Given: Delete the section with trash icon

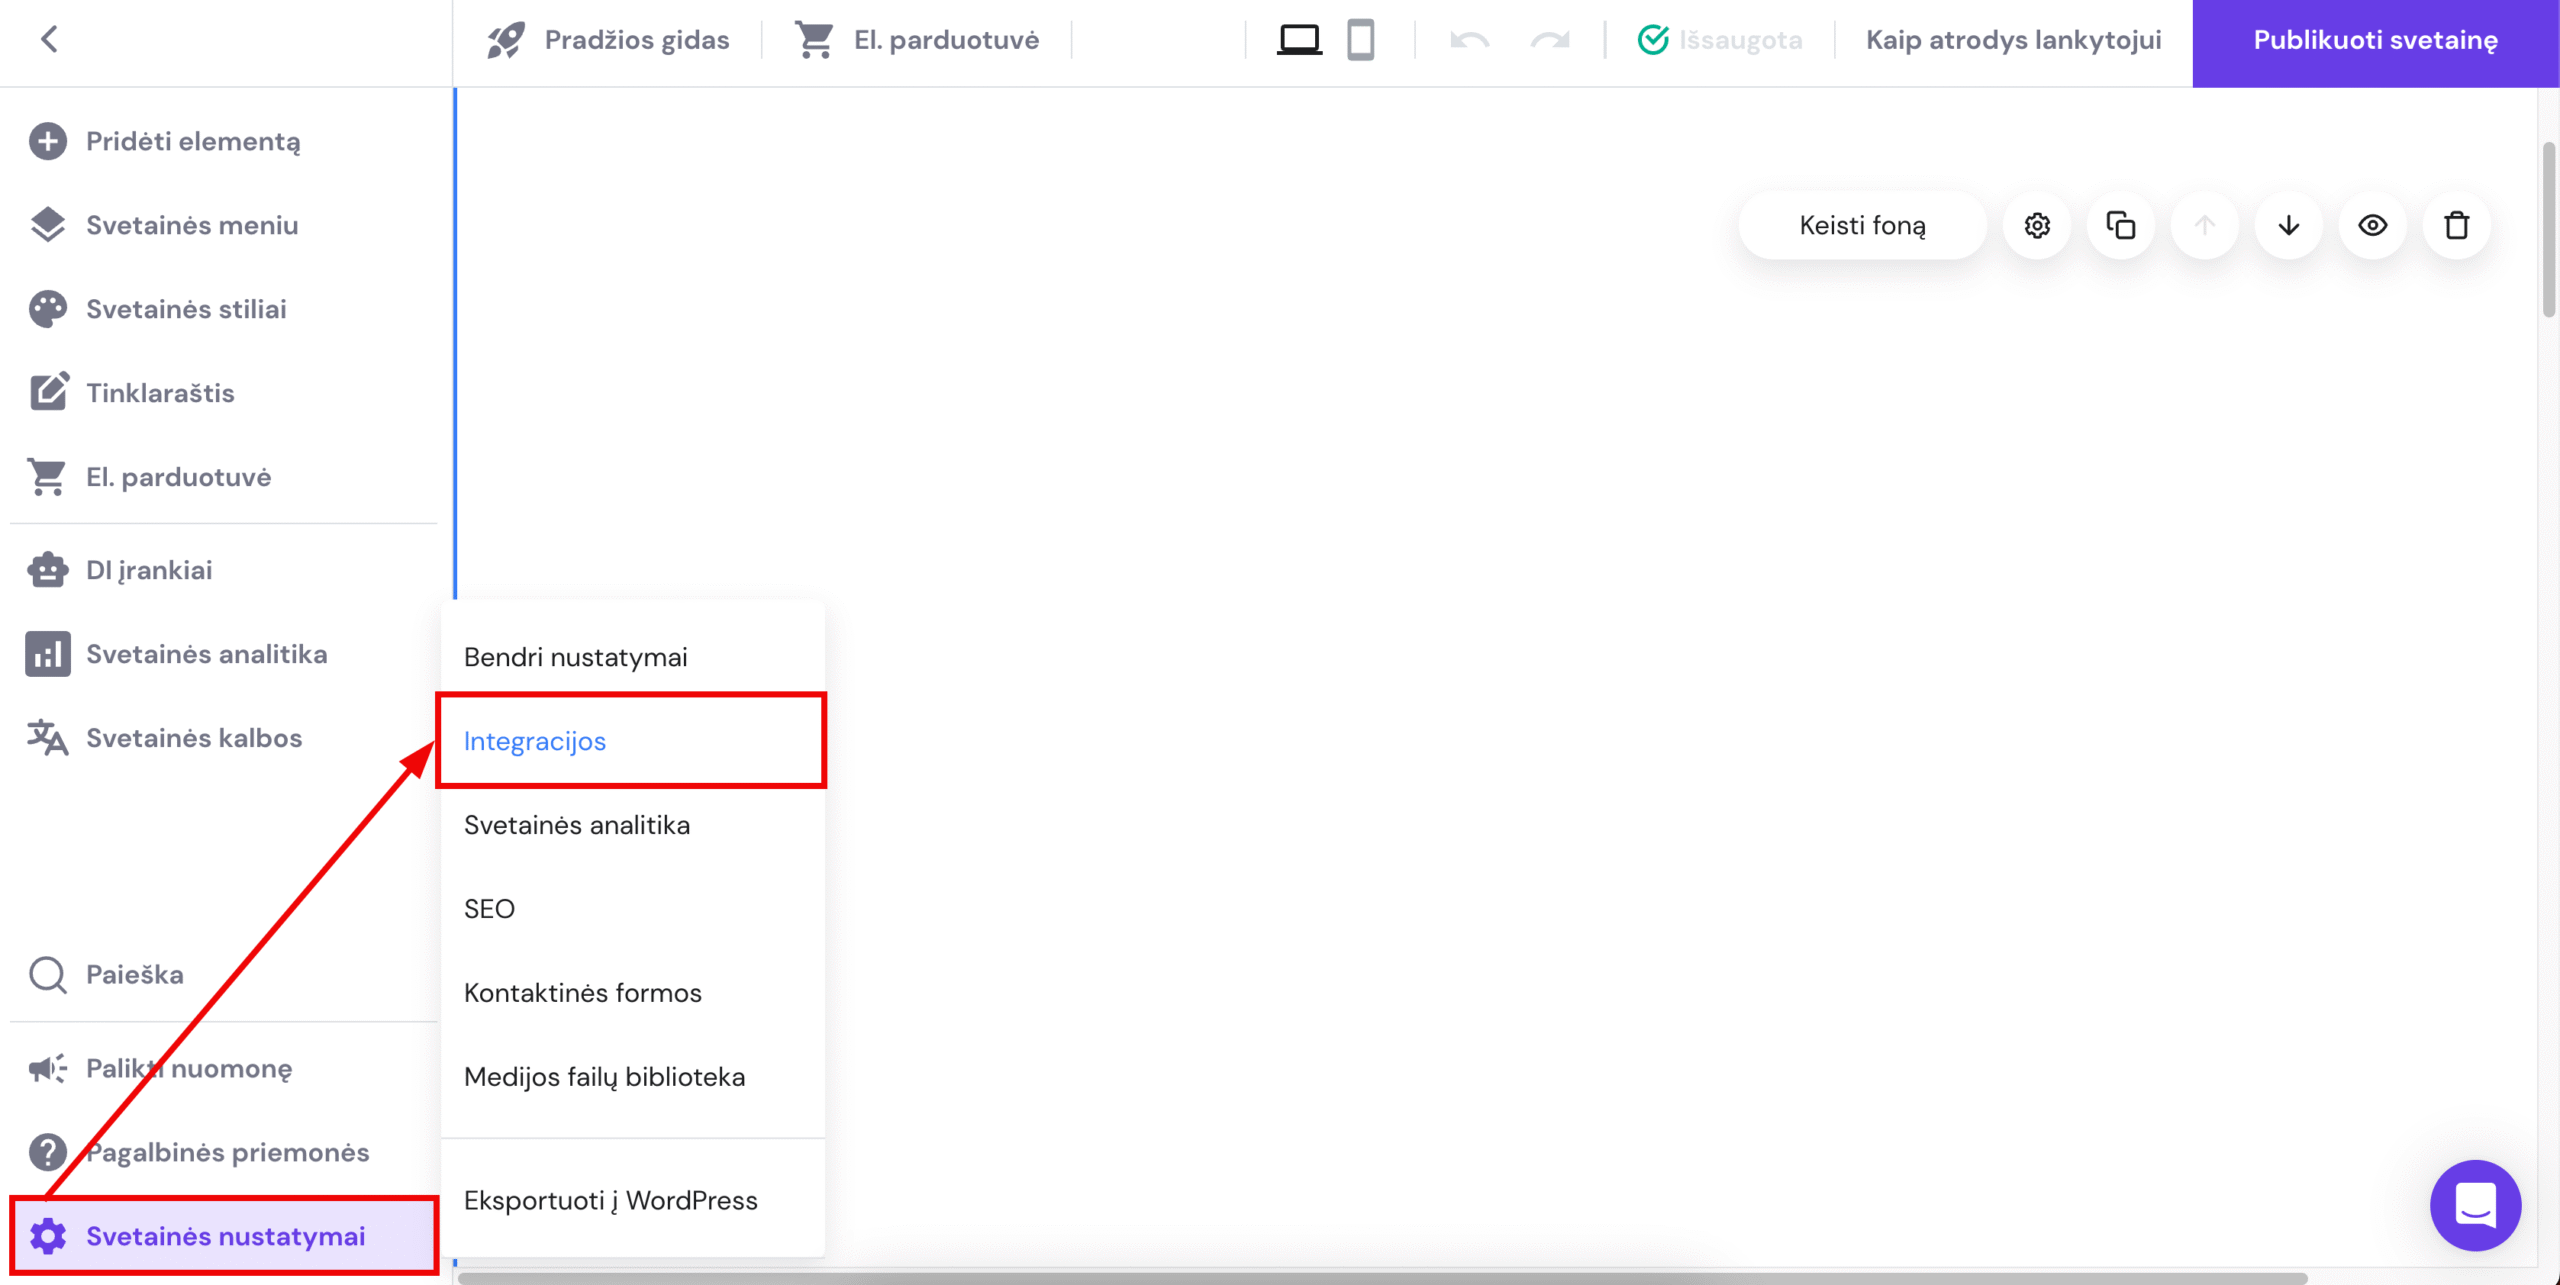Looking at the screenshot, I should pos(2456,225).
